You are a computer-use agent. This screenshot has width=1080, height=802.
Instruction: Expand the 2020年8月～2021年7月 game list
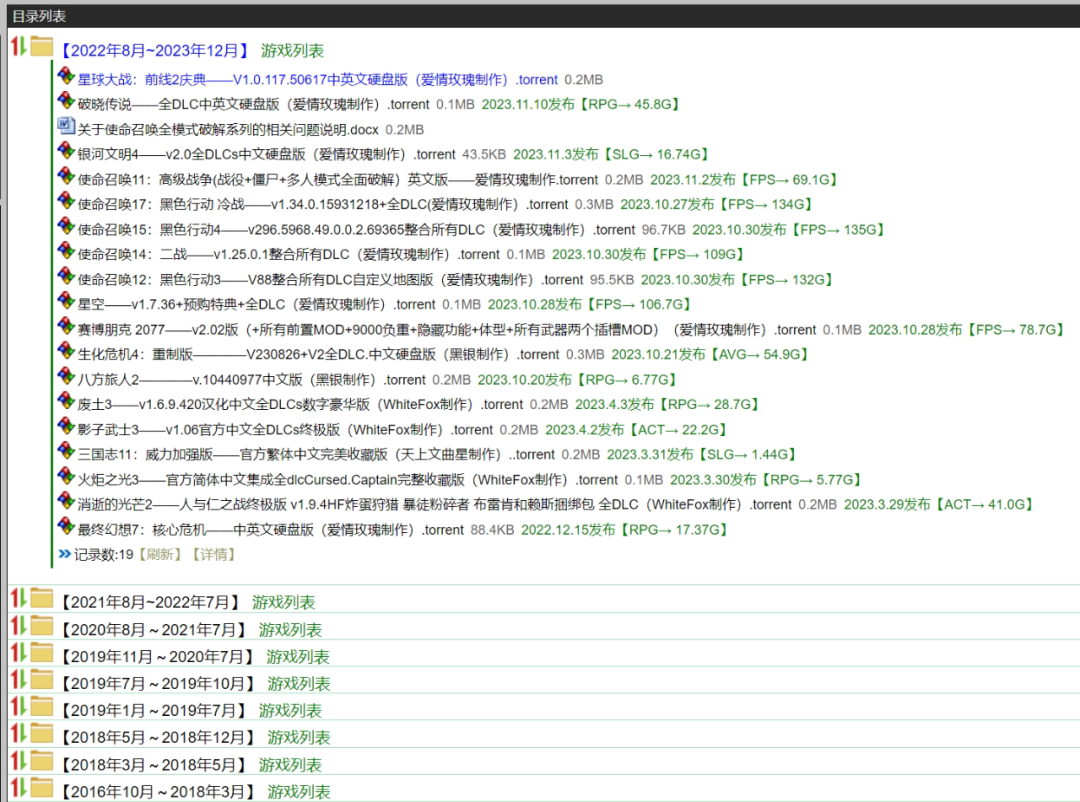pos(17,627)
